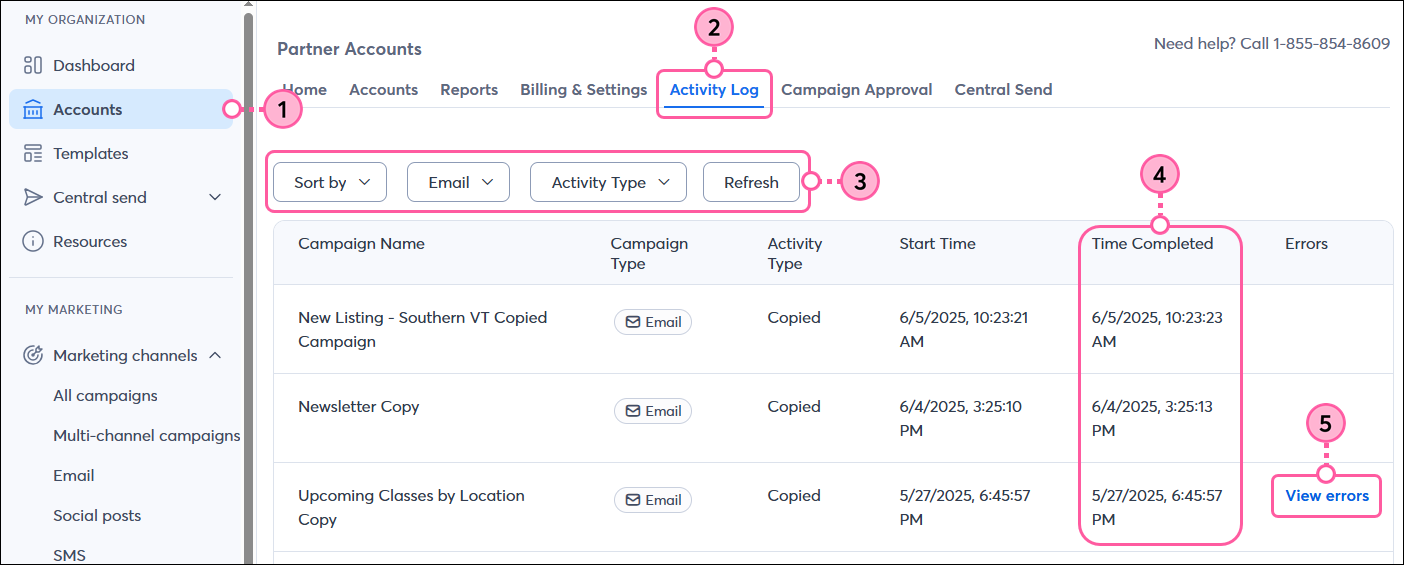Open the Central Send tab
Screen dimensions: 1404x565
pos(1003,89)
